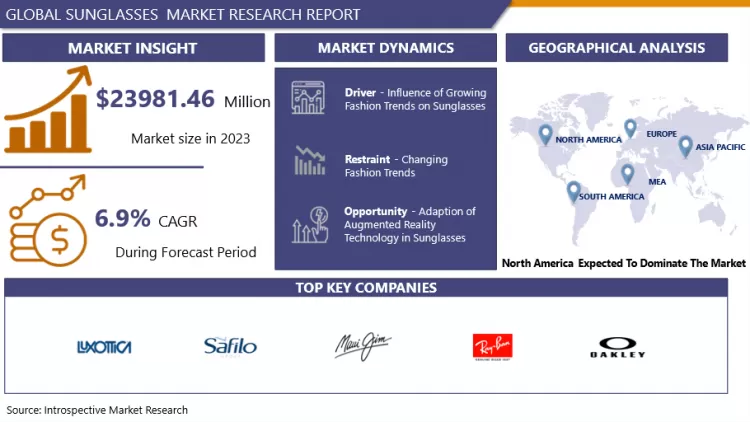Click the Opportunity Augmented Reality text
Screen dimensions: 750x422
click(410, 224)
